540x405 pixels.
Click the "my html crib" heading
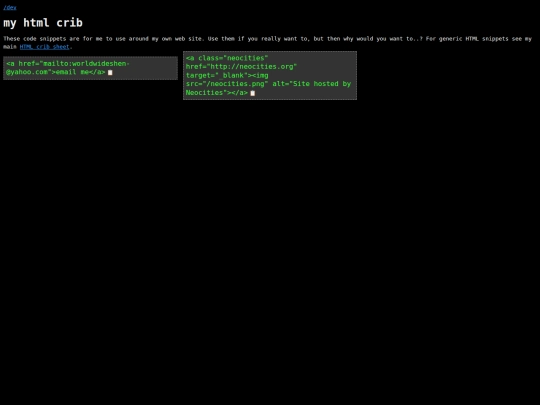click(43, 23)
